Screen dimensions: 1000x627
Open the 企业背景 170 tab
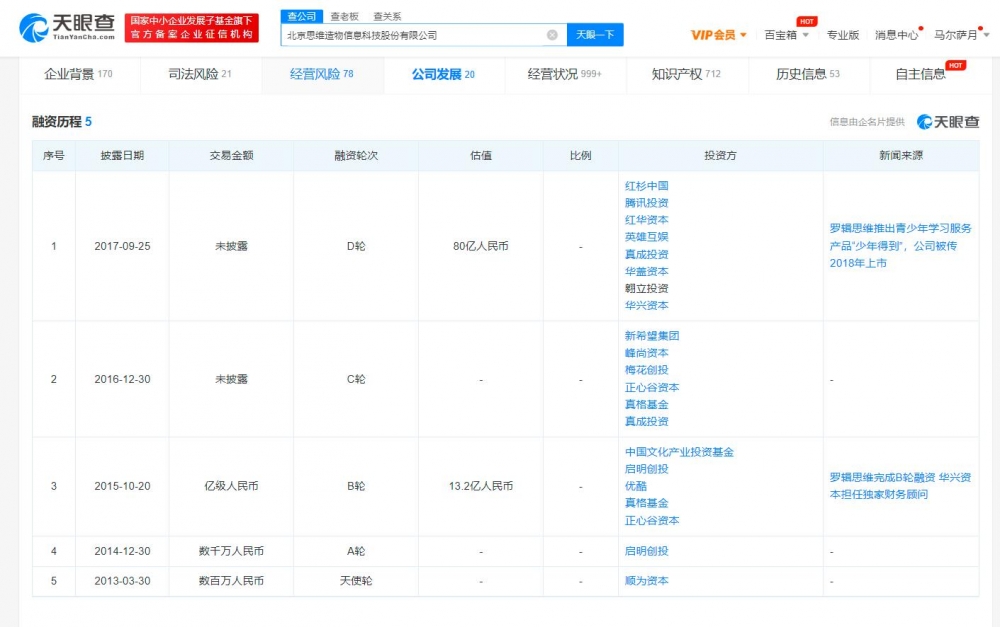click(x=78, y=74)
